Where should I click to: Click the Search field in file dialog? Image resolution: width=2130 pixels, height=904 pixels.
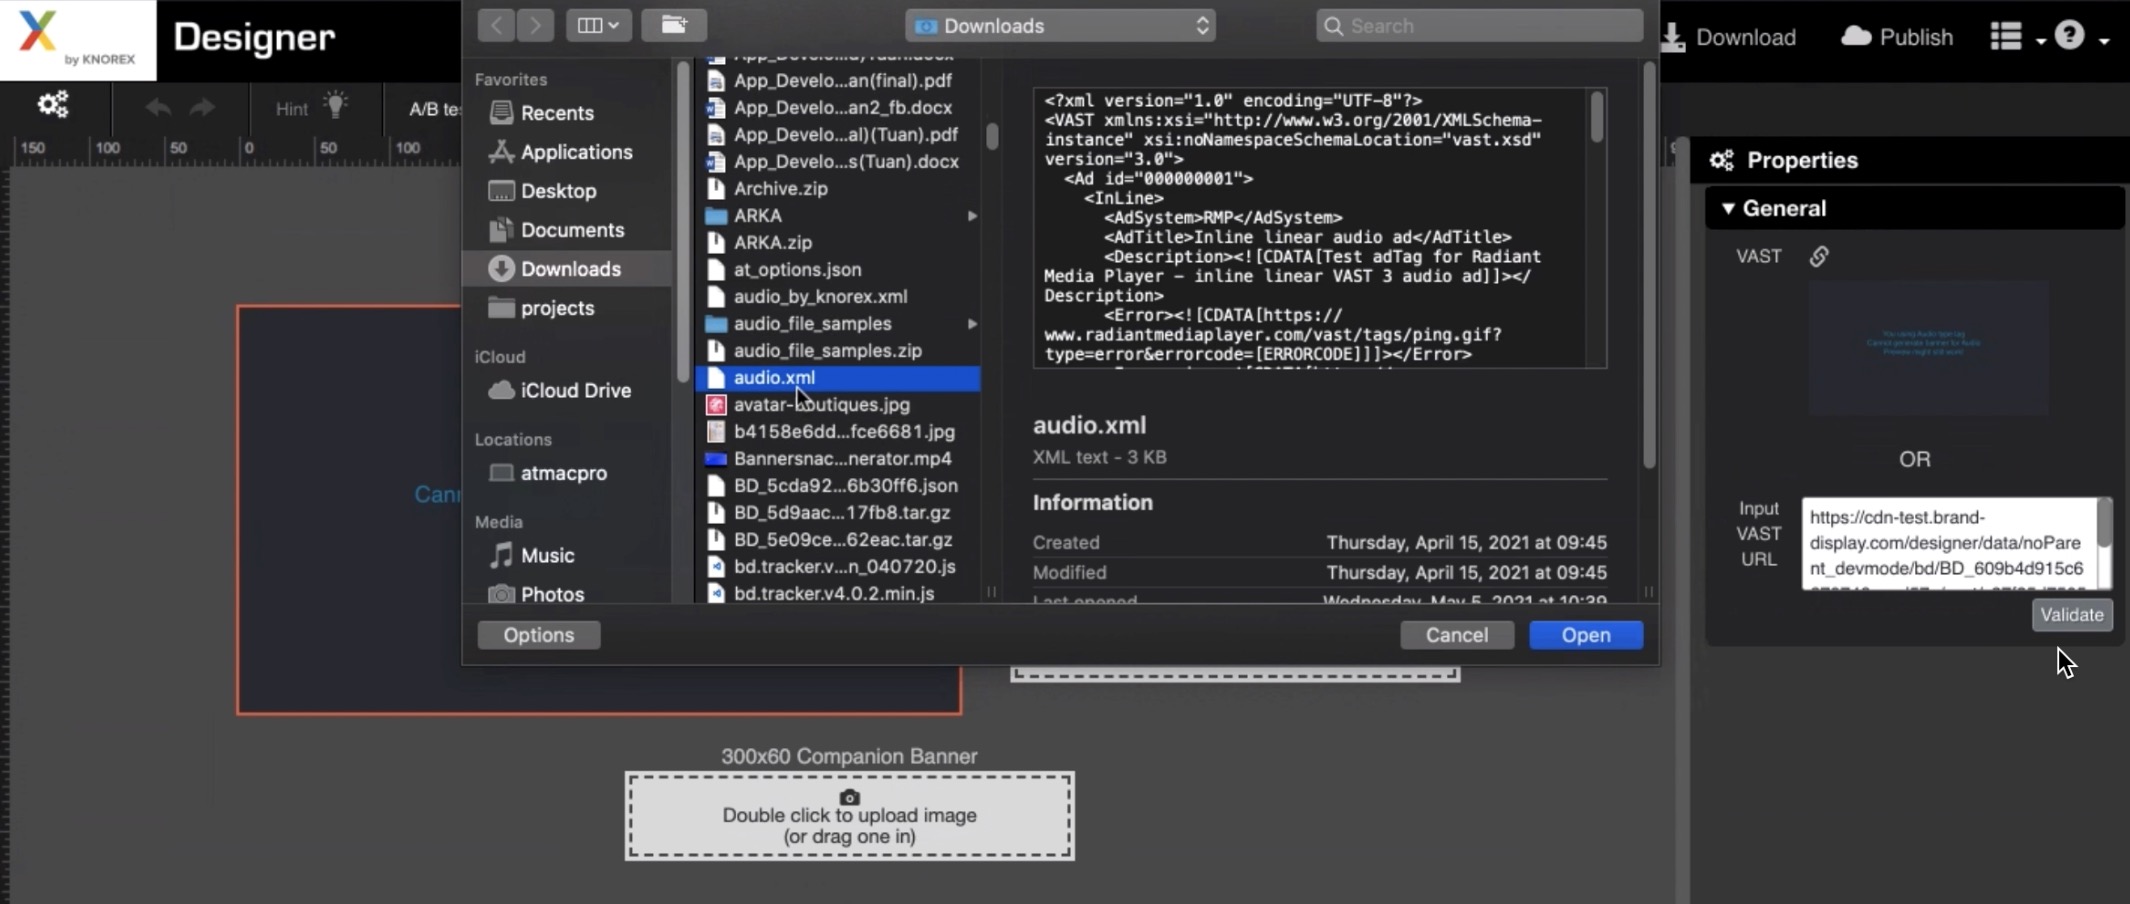[x=1480, y=26]
